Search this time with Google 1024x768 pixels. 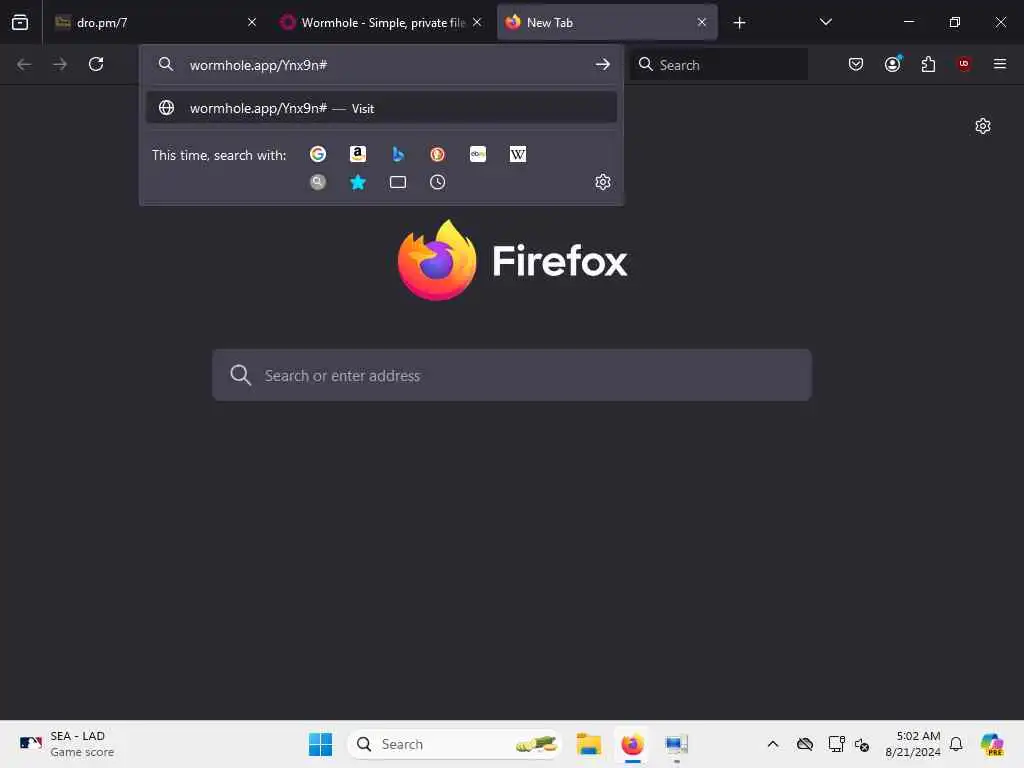click(x=318, y=154)
